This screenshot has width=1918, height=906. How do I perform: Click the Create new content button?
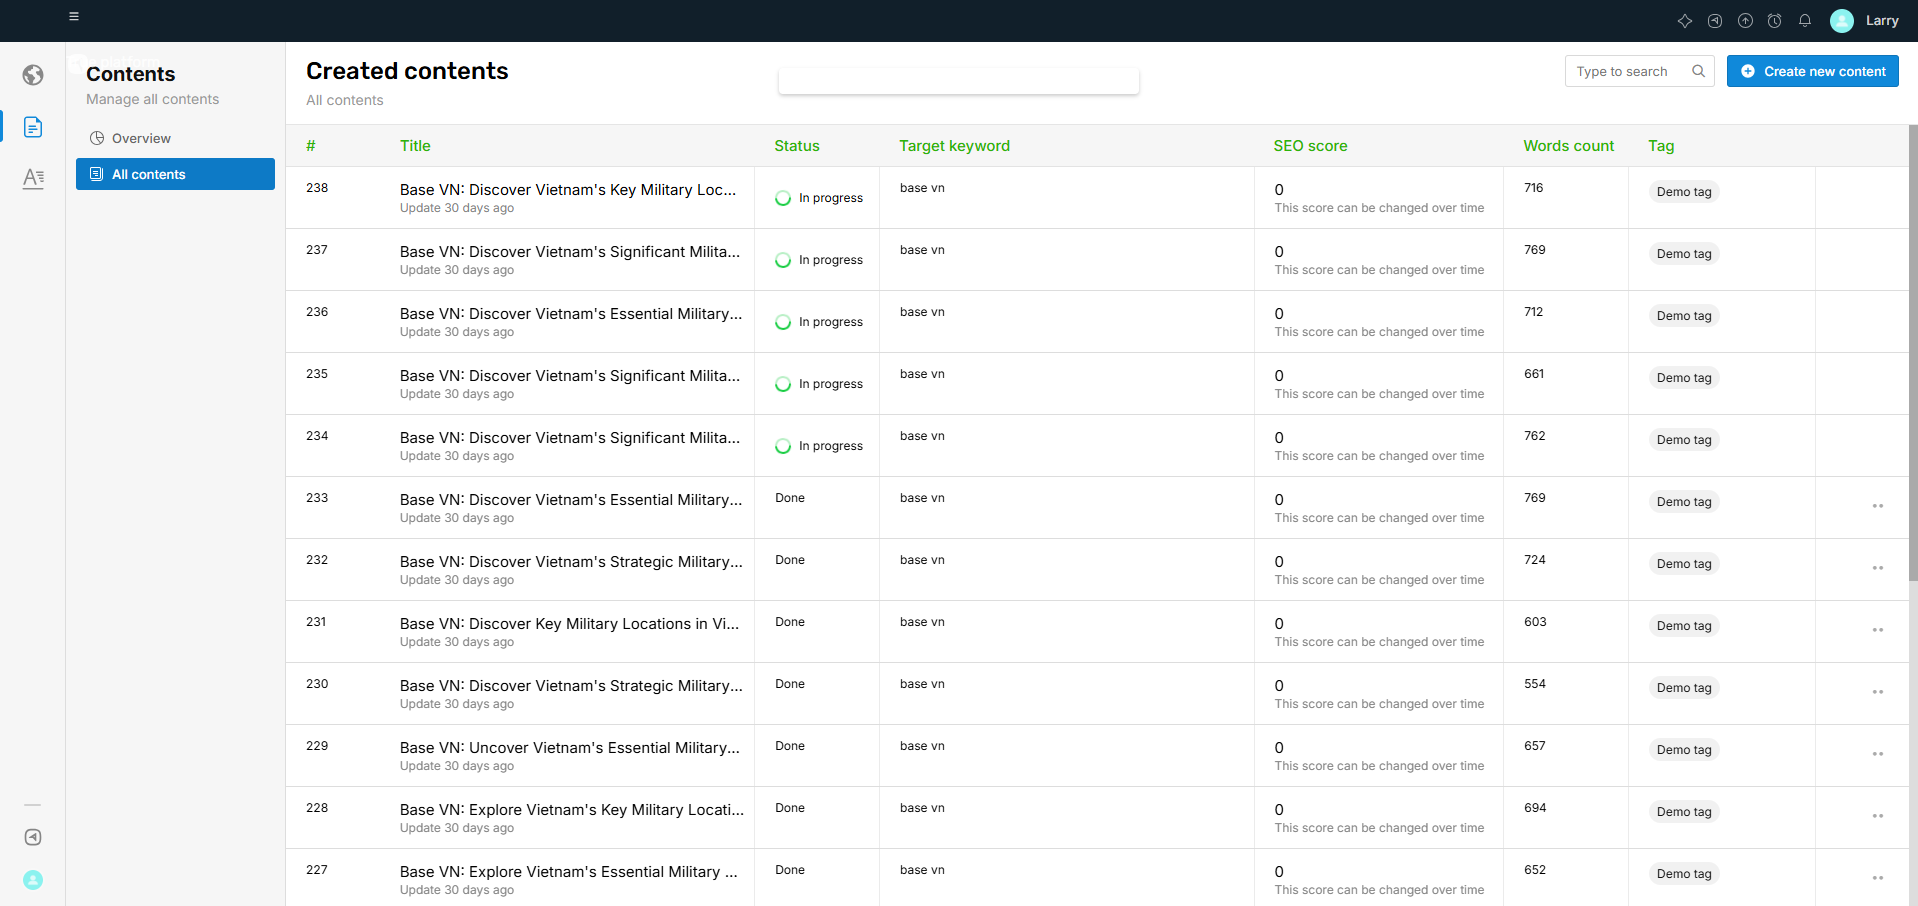[x=1812, y=71]
